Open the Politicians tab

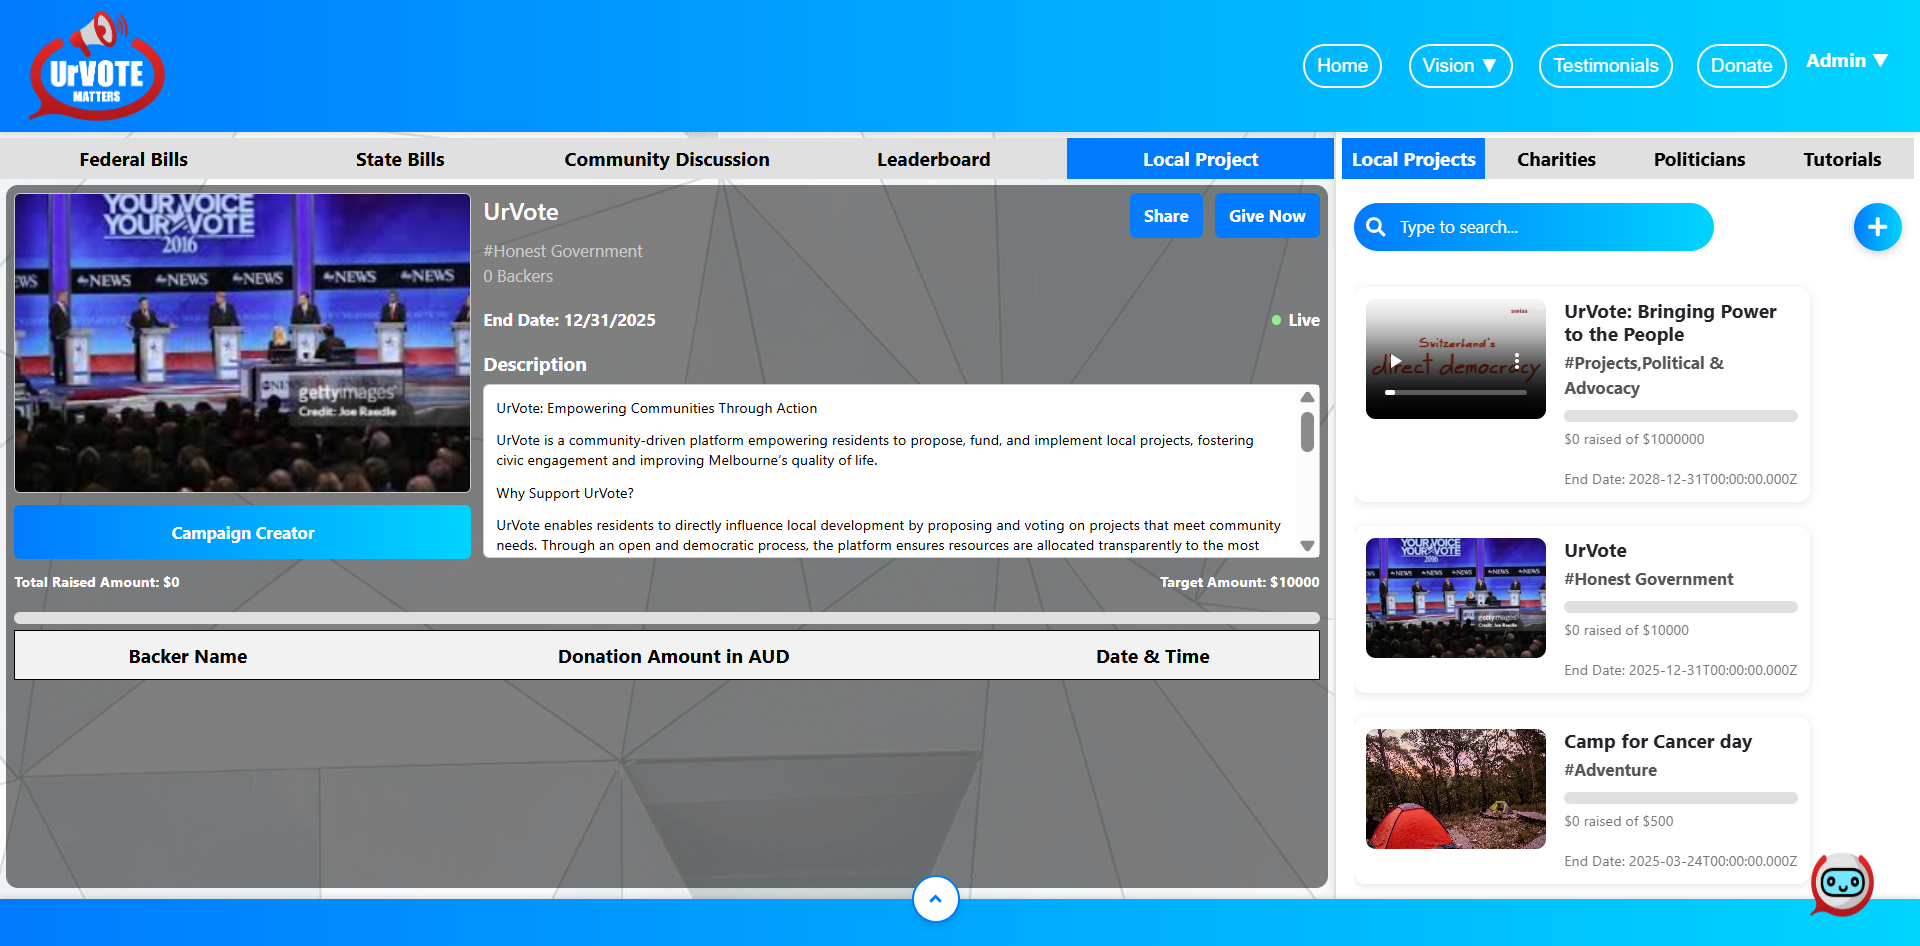click(1699, 159)
